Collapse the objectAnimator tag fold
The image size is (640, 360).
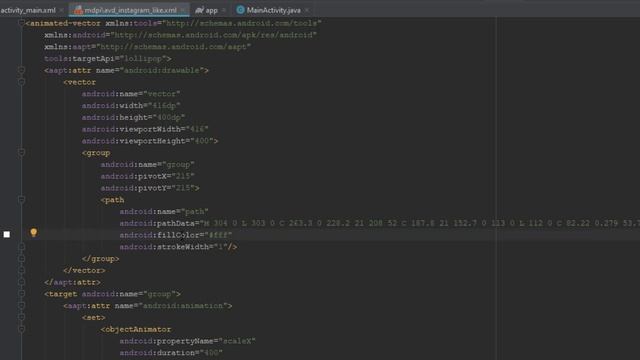[x=21, y=329]
